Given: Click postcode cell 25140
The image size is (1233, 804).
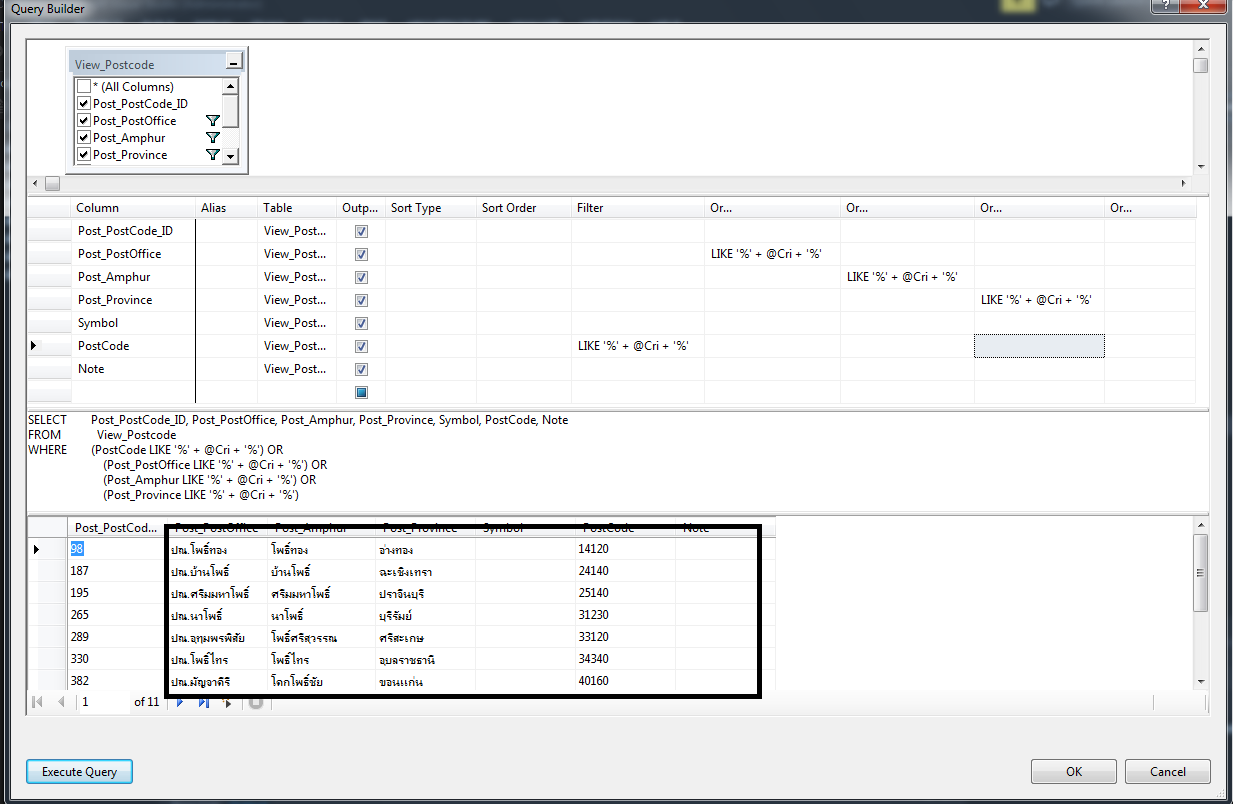Looking at the screenshot, I should point(625,593).
